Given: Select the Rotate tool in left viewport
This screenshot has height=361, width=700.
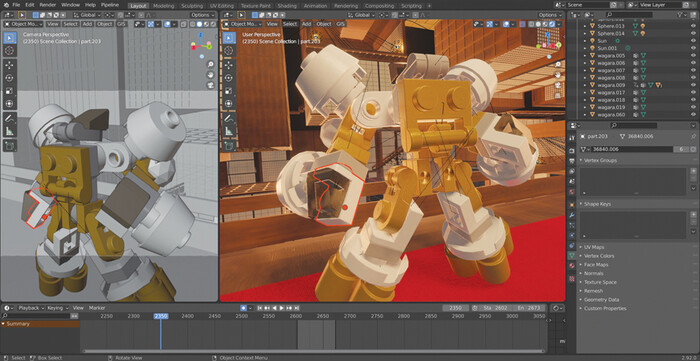Looking at the screenshot, I should [10, 78].
